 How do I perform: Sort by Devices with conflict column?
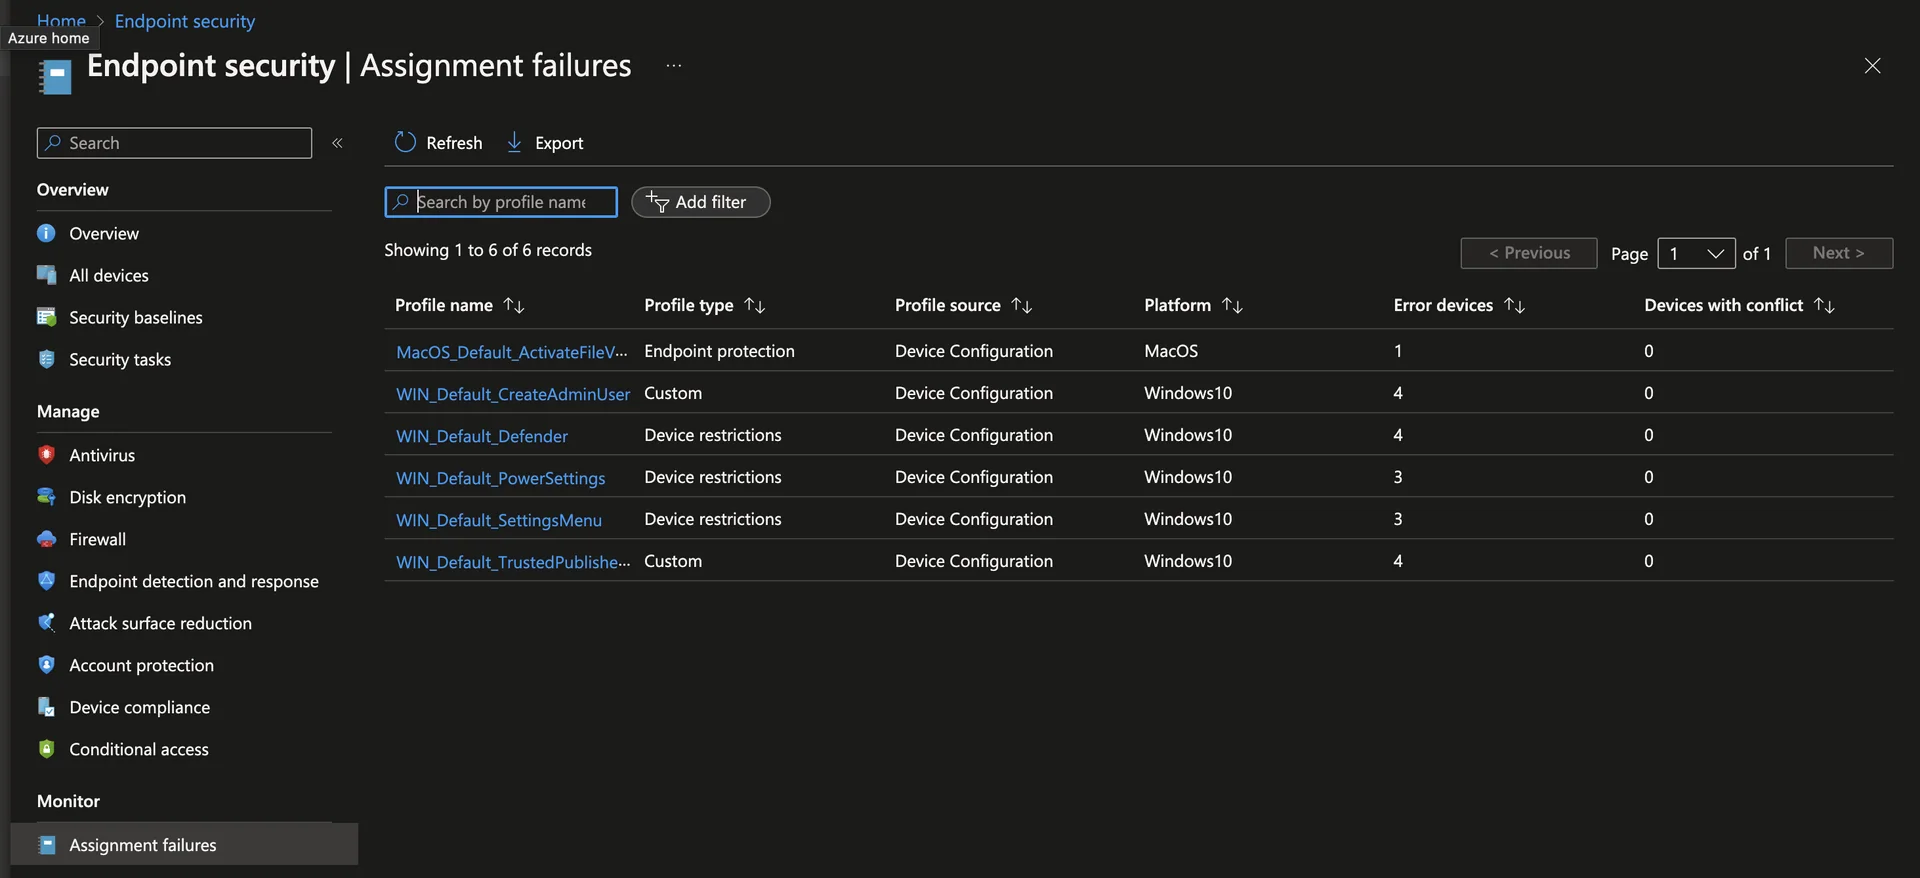[x=1825, y=305]
